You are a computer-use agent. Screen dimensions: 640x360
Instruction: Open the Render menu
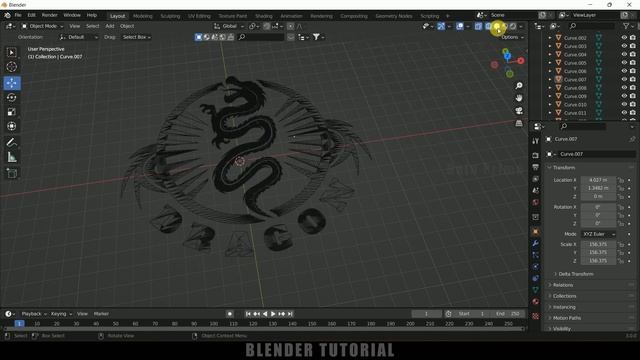pos(49,15)
